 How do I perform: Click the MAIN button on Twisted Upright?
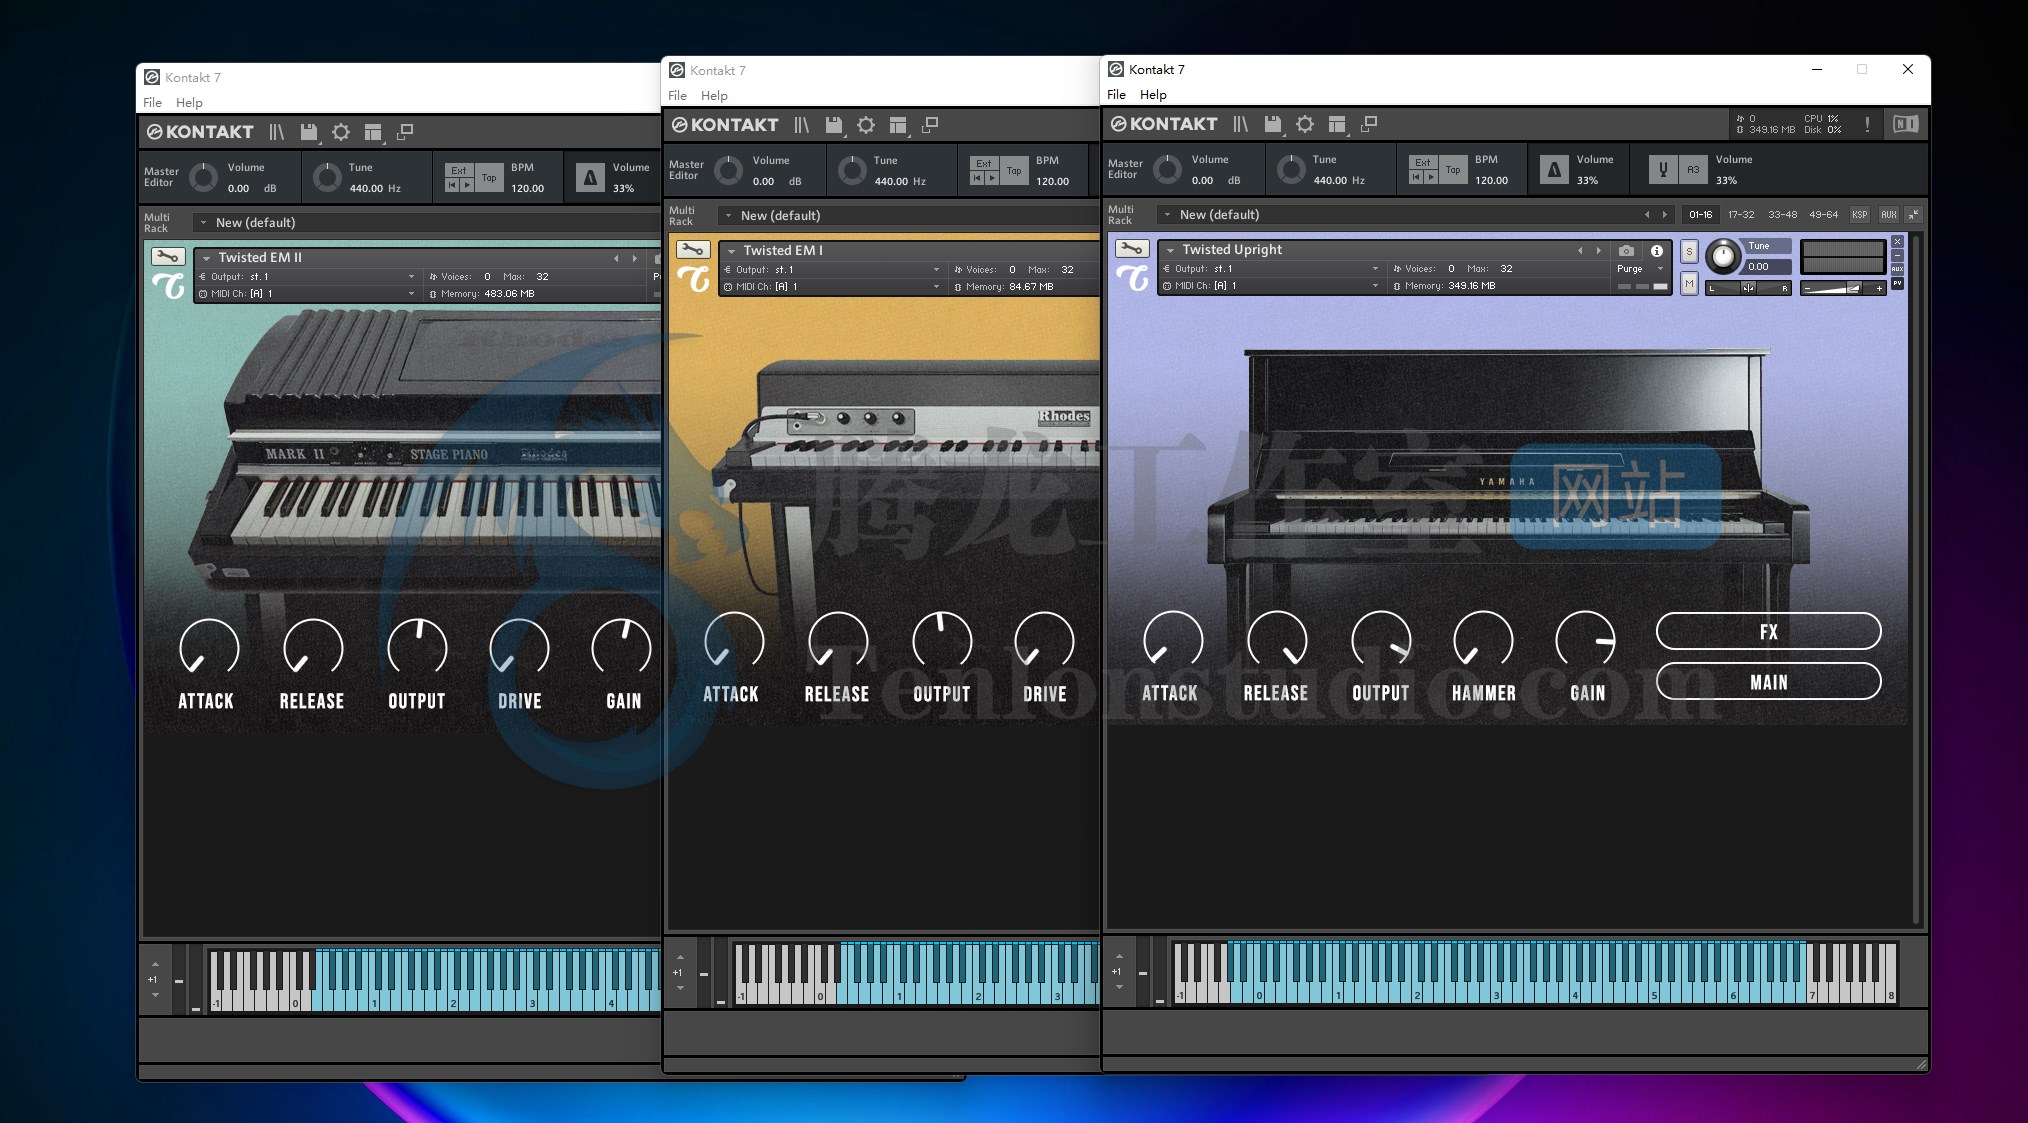(x=1768, y=682)
